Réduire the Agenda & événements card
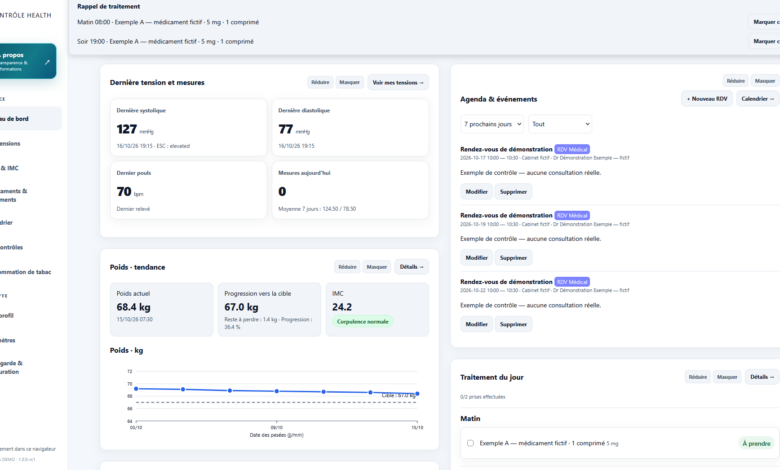The image size is (780, 470). tap(736, 81)
